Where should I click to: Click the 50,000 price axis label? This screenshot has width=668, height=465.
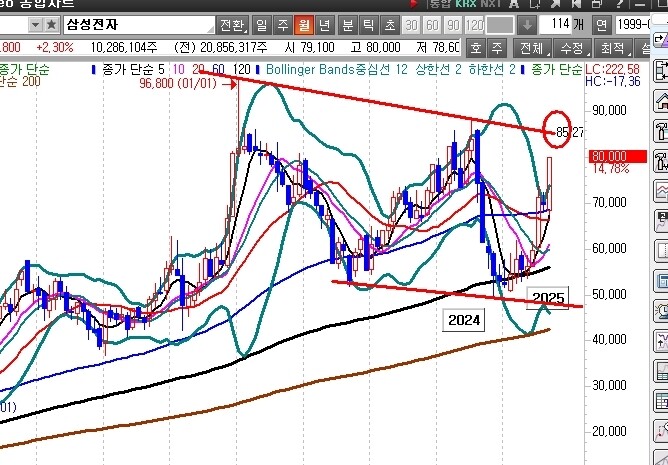[x=610, y=294]
